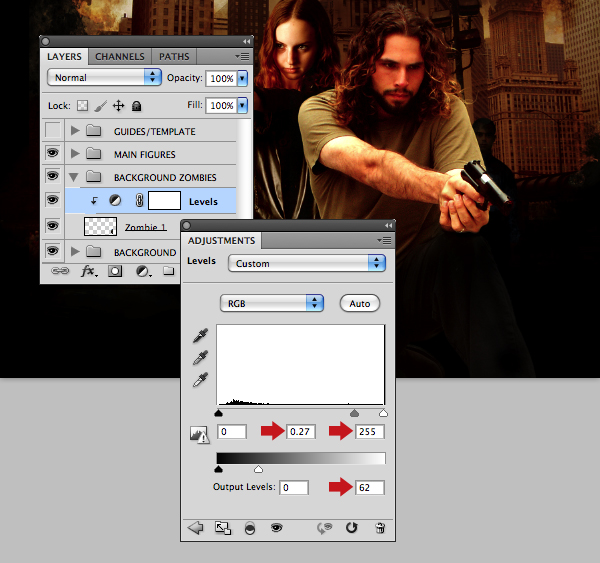Click the input highlight 255 field
The width and height of the screenshot is (600, 563).
370,432
